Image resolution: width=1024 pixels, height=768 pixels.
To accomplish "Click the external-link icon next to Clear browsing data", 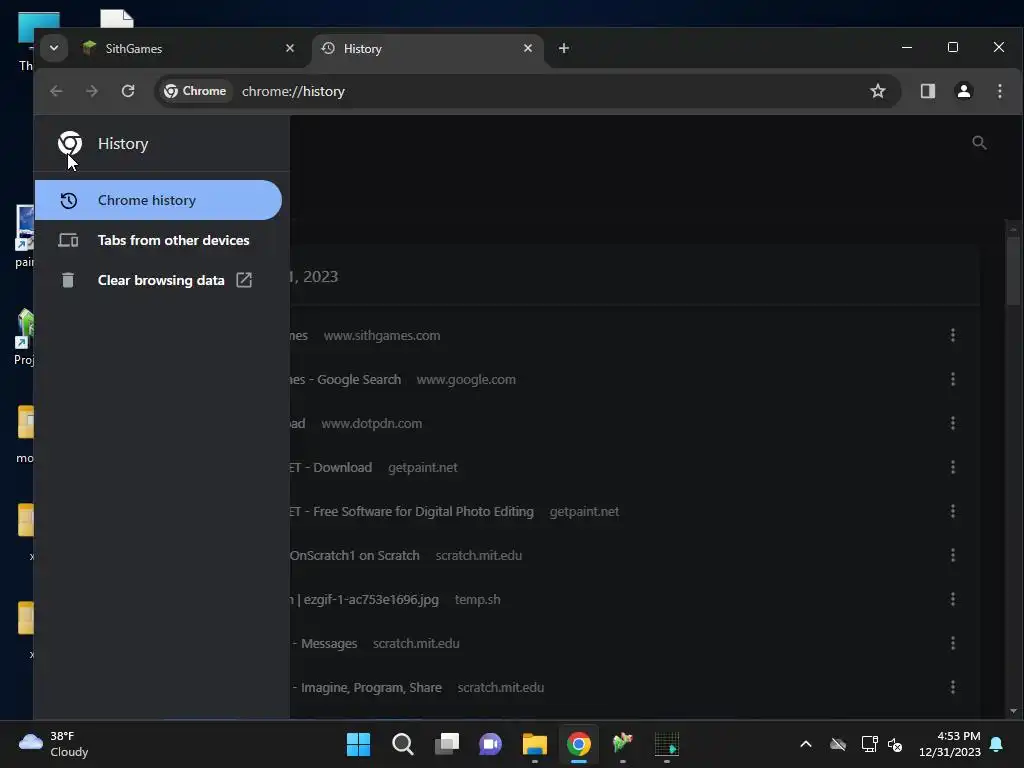I will [x=244, y=280].
